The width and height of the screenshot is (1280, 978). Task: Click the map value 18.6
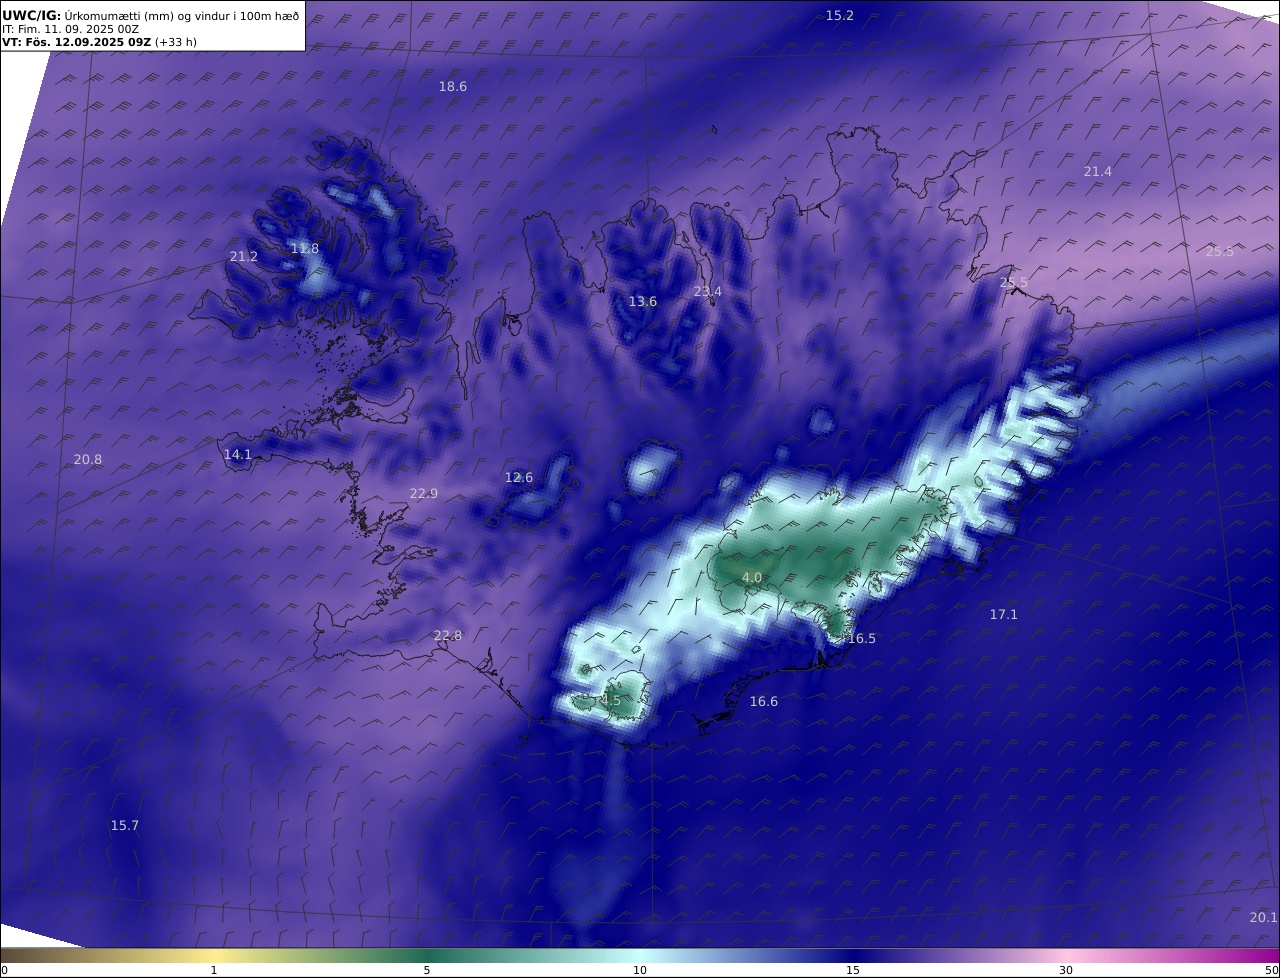[453, 87]
